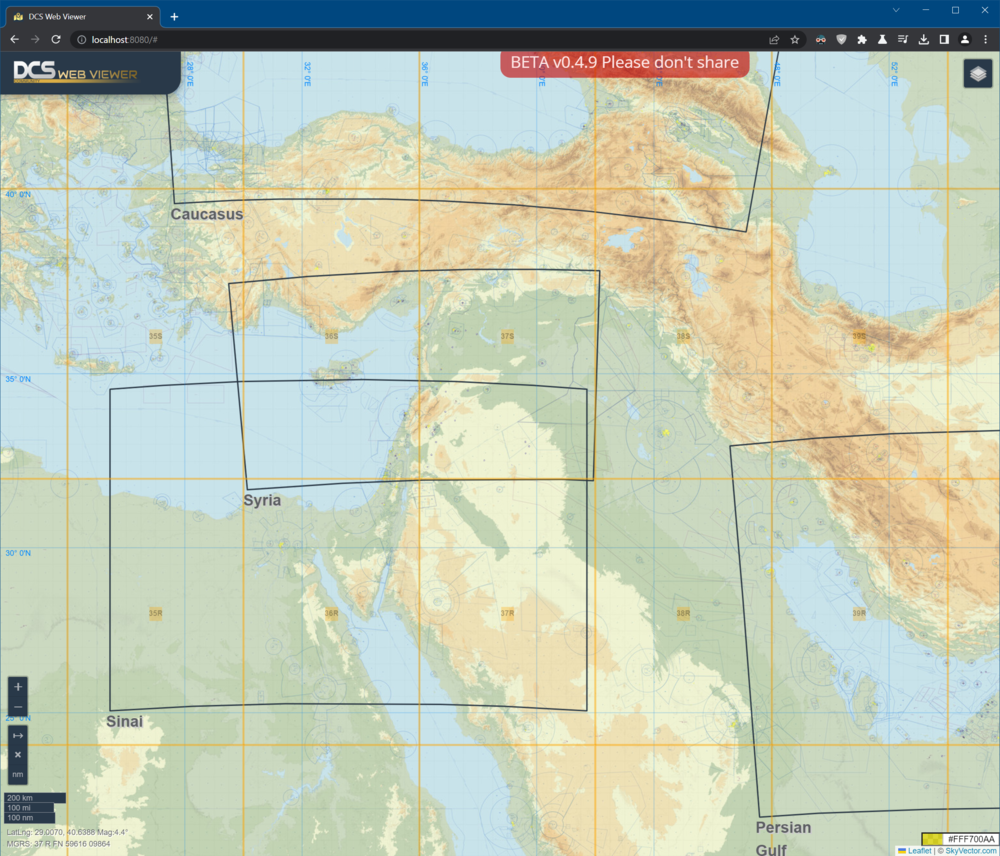Click the 36R grid zone marker
This screenshot has width=1000, height=856.
point(331,614)
